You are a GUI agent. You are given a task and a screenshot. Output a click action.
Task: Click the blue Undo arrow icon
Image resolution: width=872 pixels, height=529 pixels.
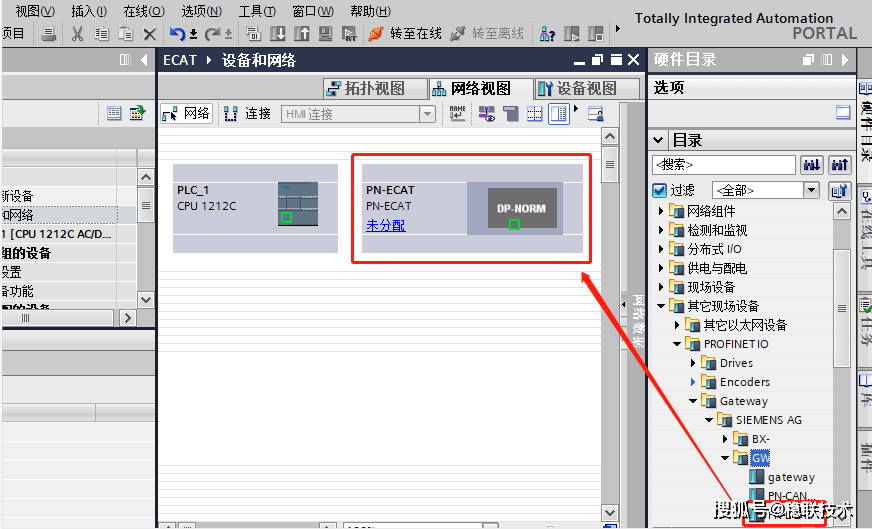177,34
